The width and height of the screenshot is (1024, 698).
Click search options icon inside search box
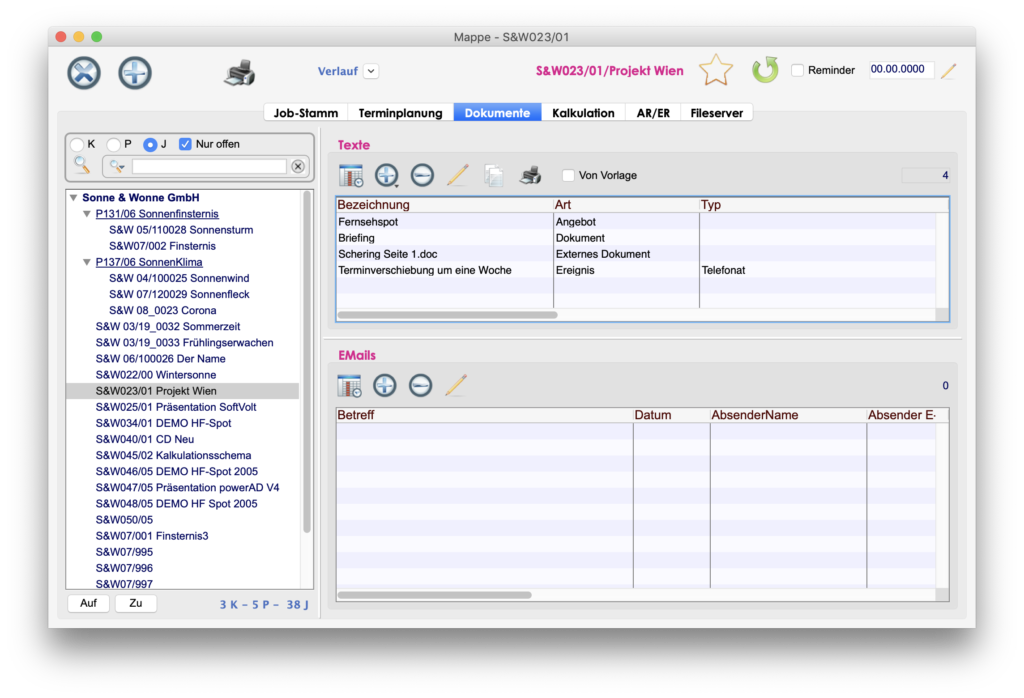tap(117, 167)
